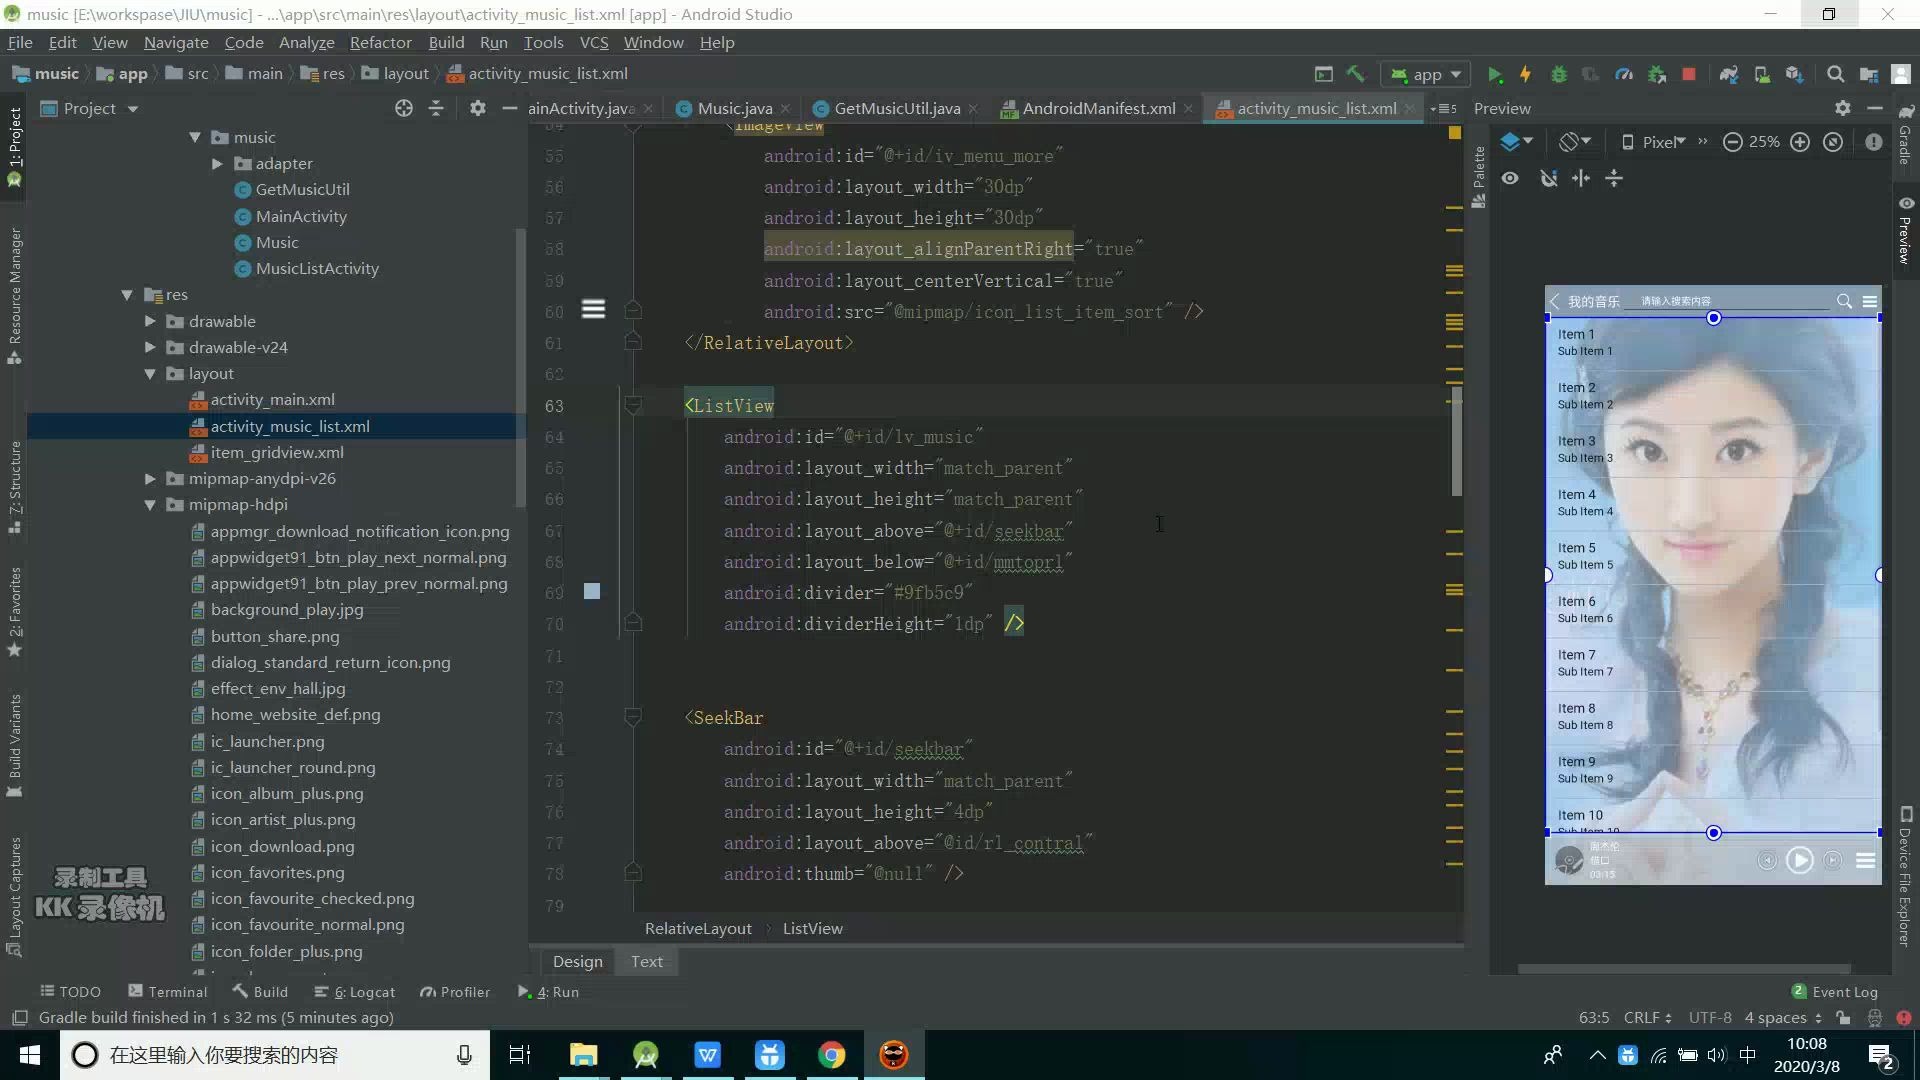
Task: Expand the drawable folder
Action: [150, 321]
